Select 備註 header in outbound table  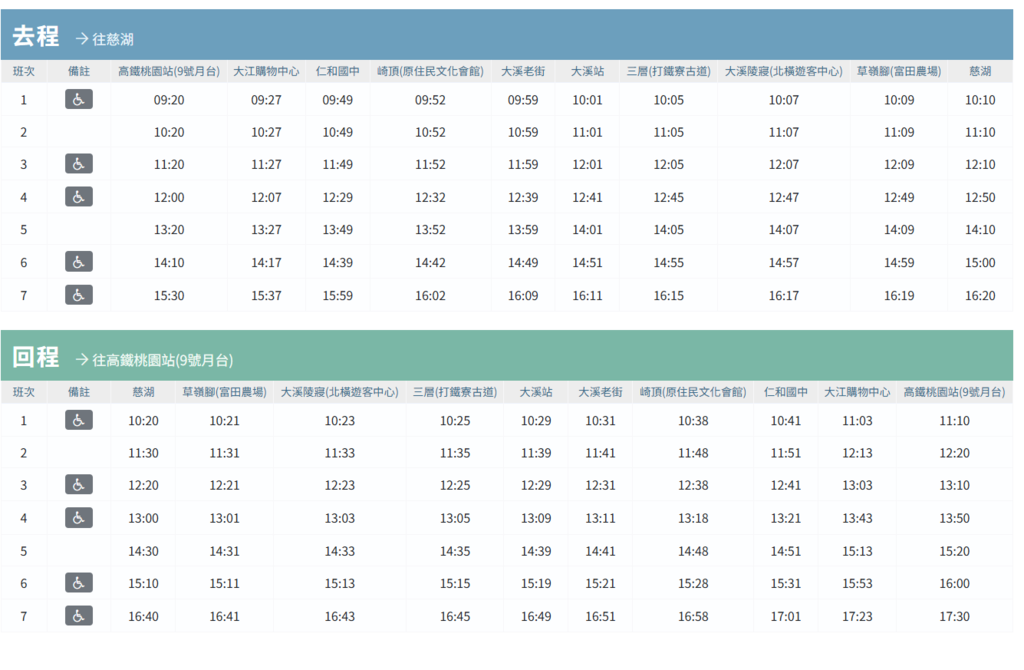[x=79, y=71]
